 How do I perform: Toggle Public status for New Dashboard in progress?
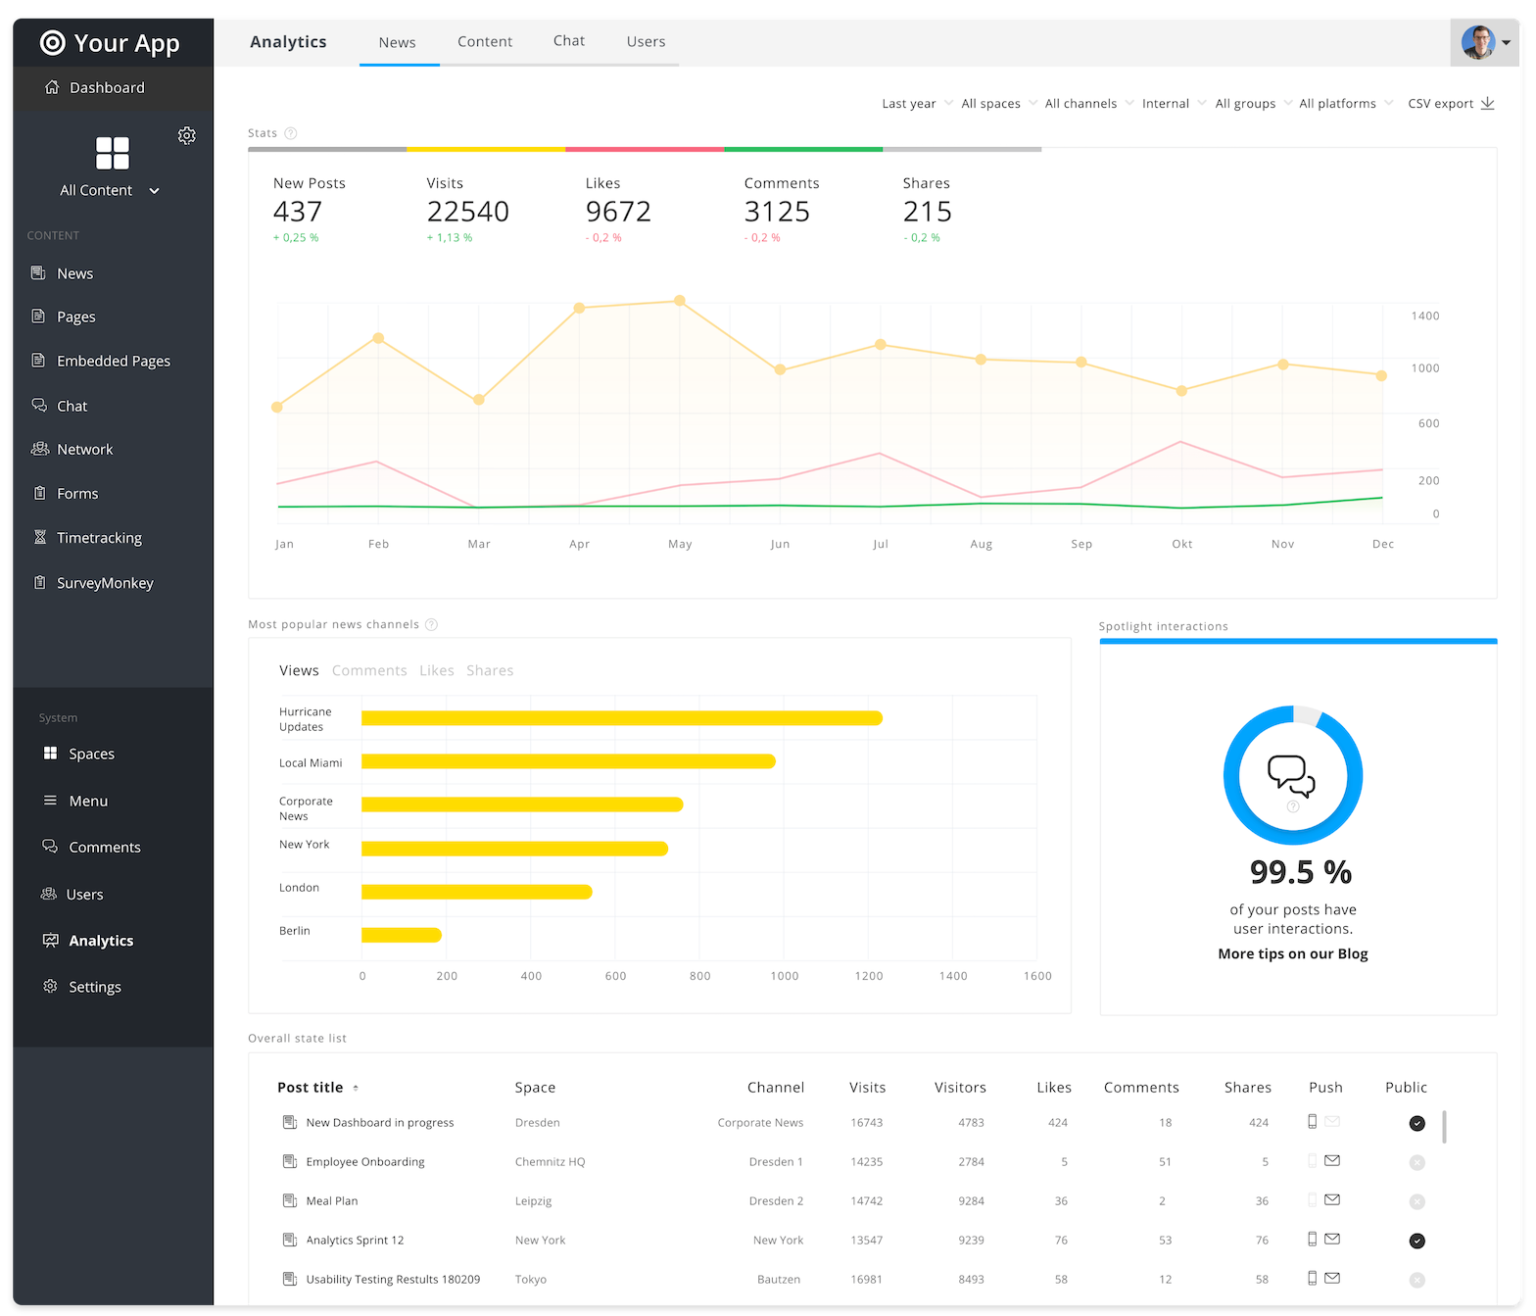click(x=1417, y=1122)
